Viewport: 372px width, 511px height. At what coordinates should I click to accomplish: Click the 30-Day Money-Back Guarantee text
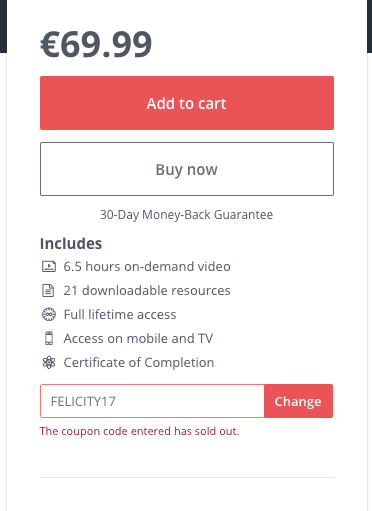[x=187, y=215]
